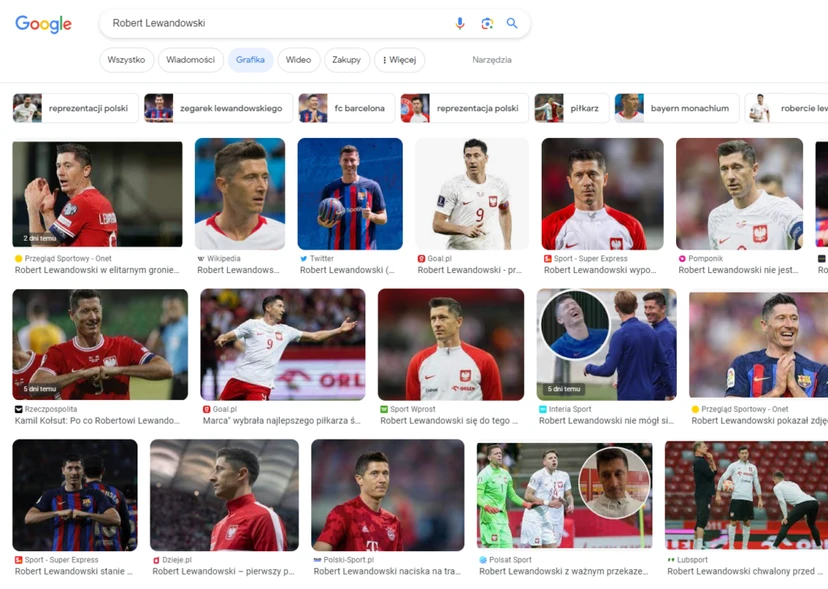The image size is (828, 589).
Task: Open the Interia Sport image result
Action: [607, 344]
